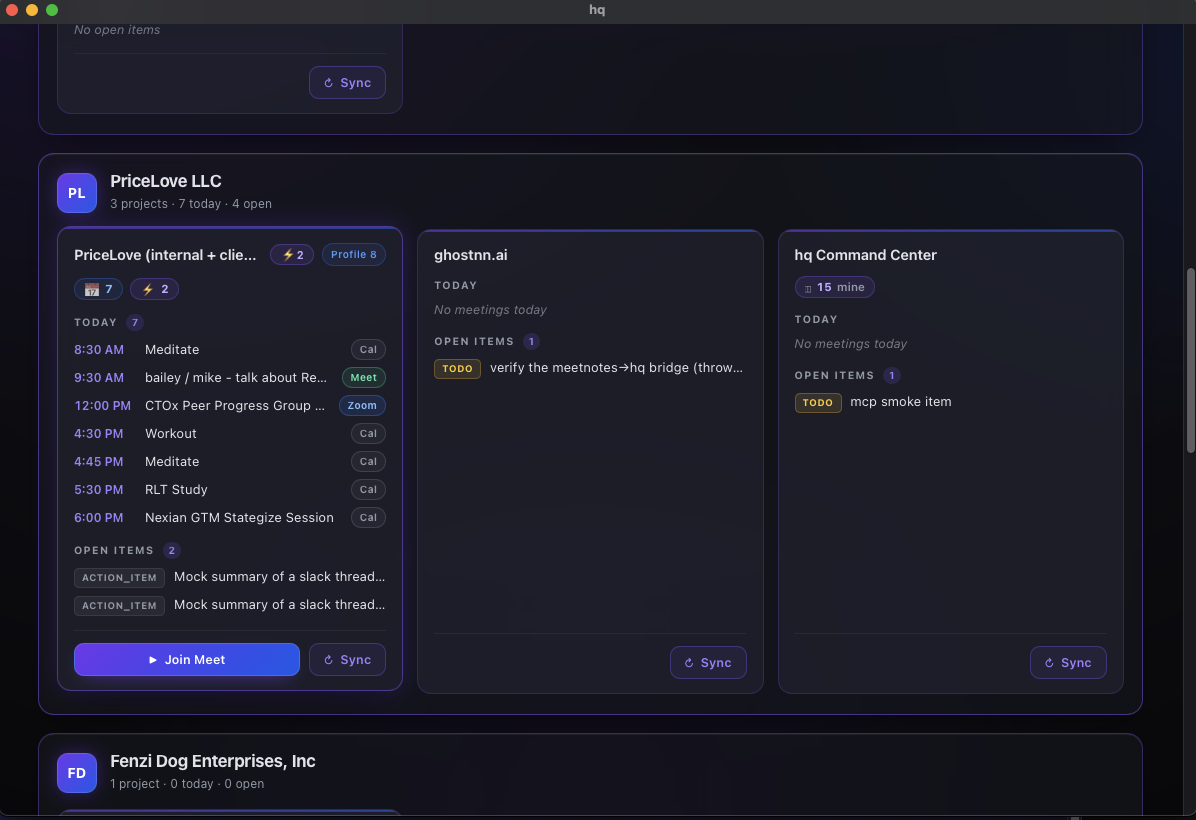Click TODO tag on meetnotes bridge item
Viewport: 1196px width, 820px height.
pyautogui.click(x=458, y=368)
